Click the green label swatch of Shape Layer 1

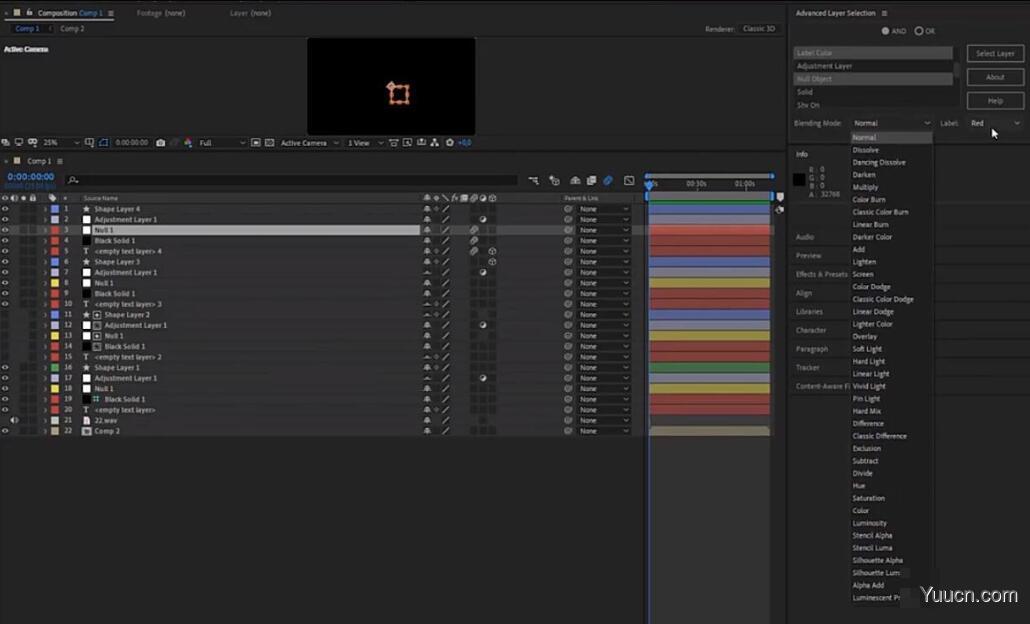(55, 368)
